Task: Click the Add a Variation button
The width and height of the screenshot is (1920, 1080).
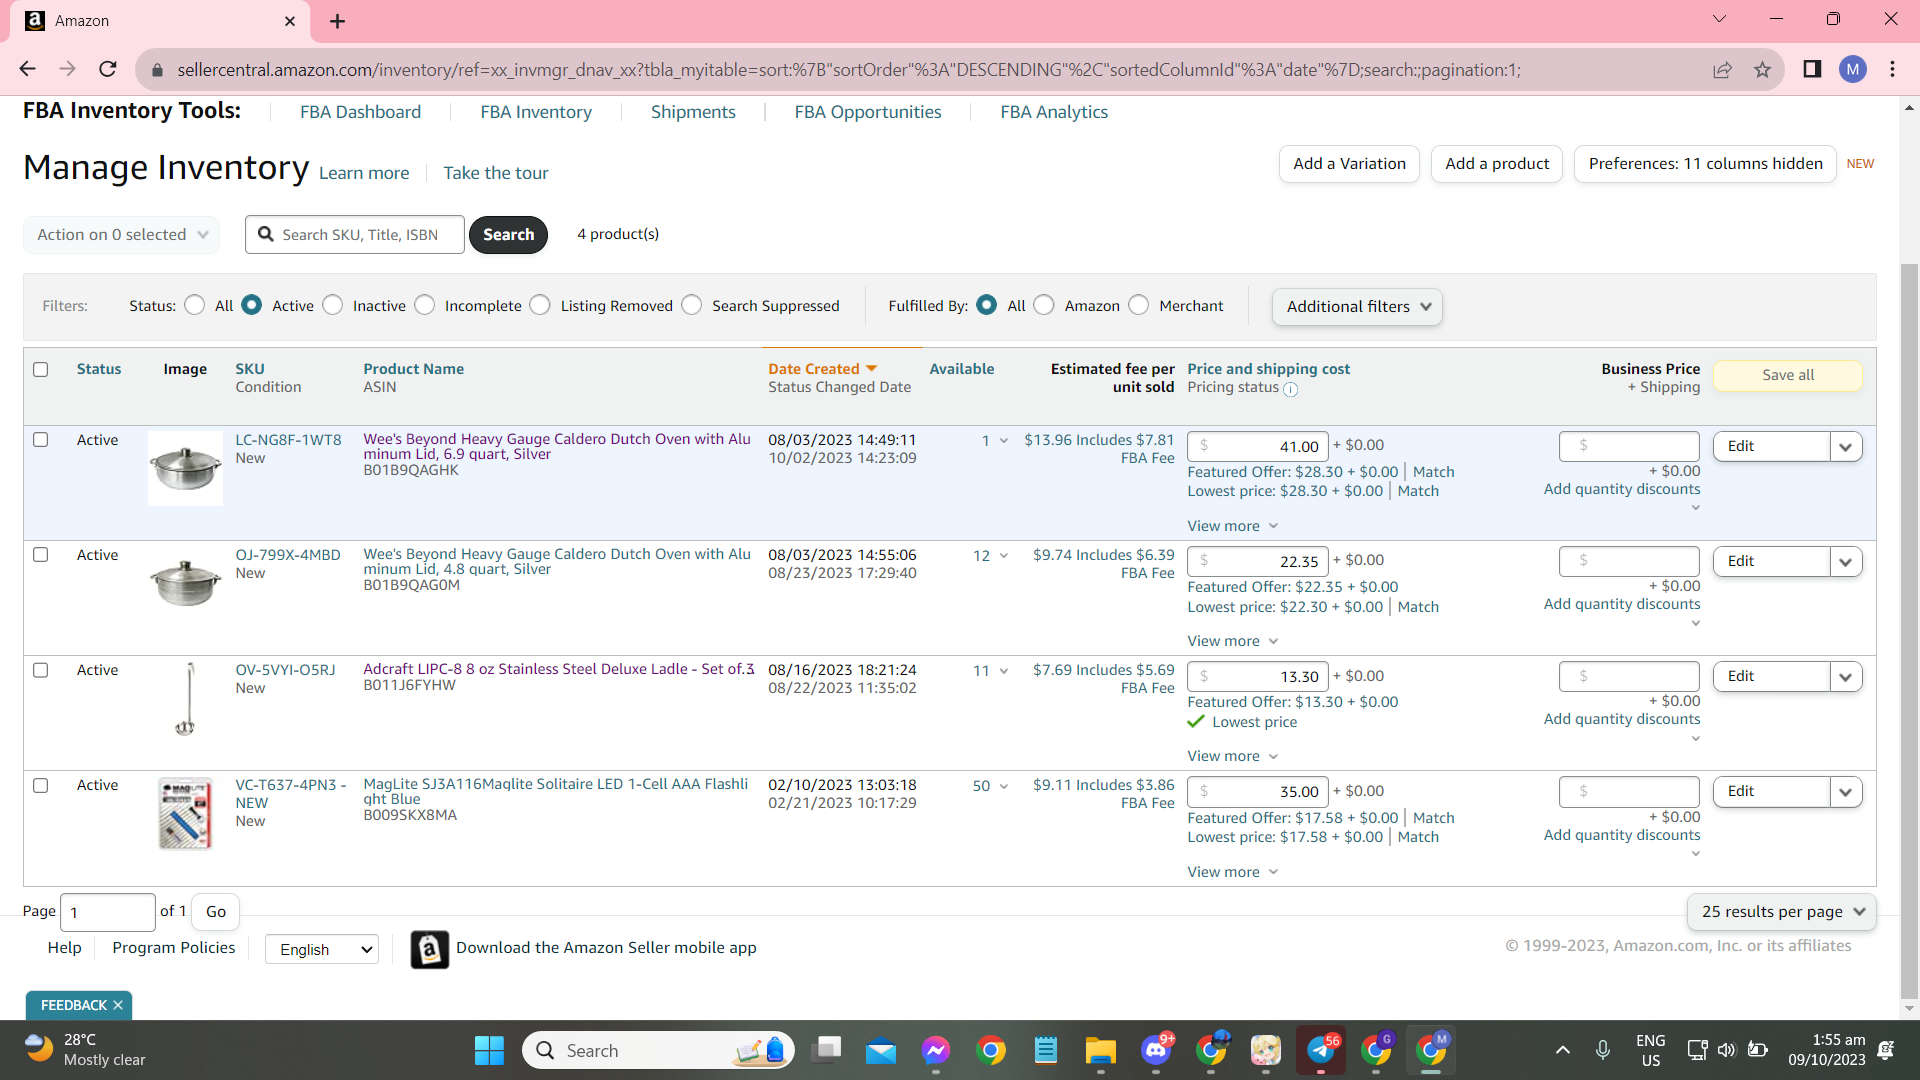Action: tap(1349, 164)
